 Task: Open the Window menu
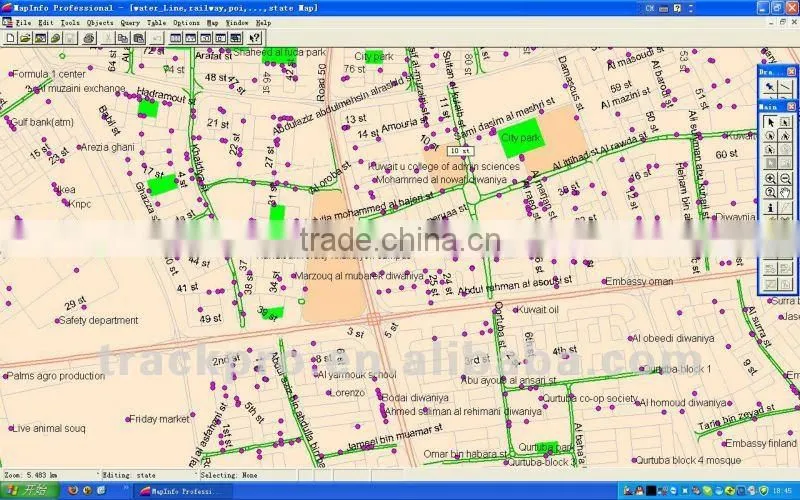(x=237, y=23)
